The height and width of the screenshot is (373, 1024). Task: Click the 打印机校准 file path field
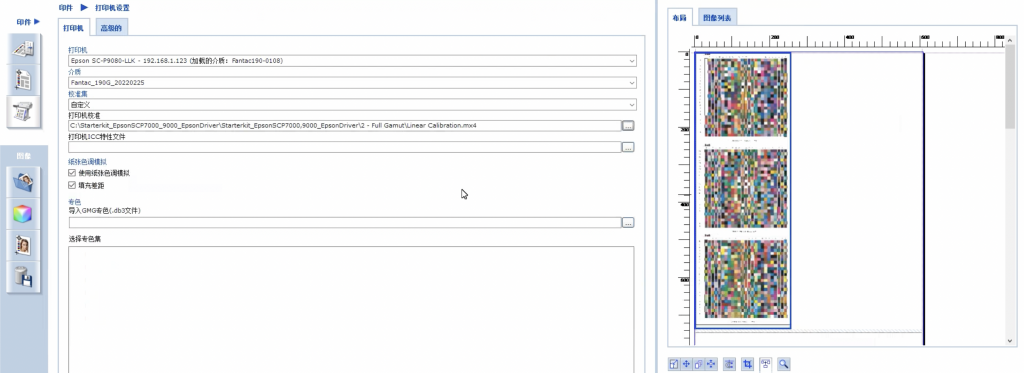pyautogui.click(x=344, y=125)
